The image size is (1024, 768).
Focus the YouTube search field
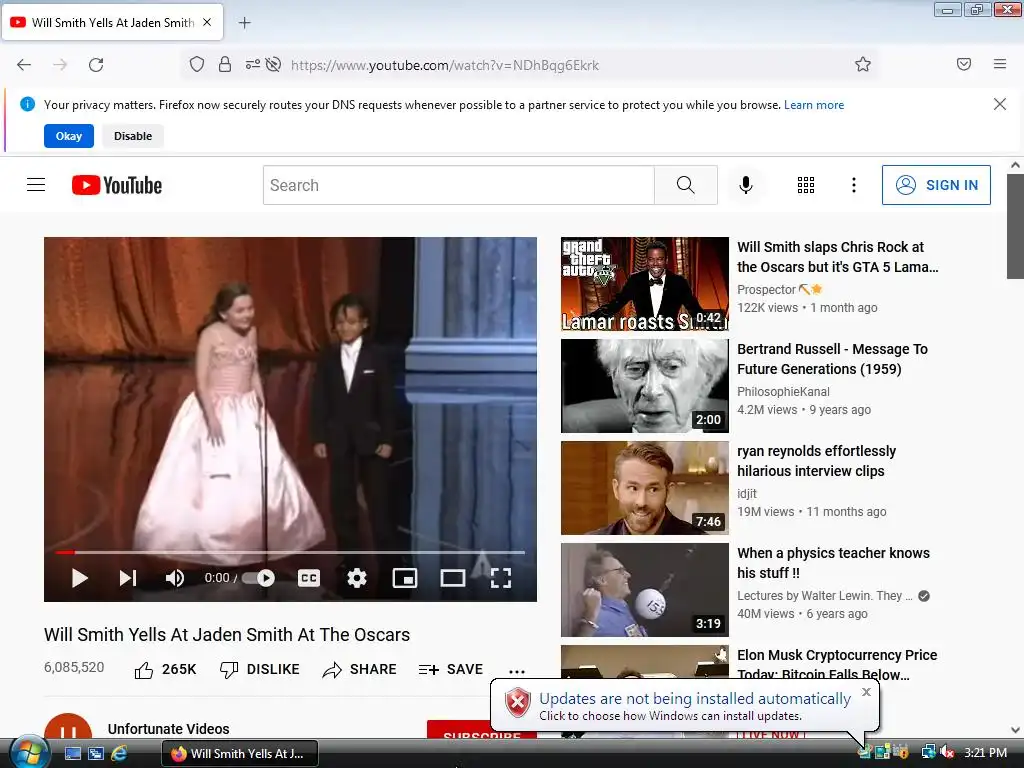[458, 185]
